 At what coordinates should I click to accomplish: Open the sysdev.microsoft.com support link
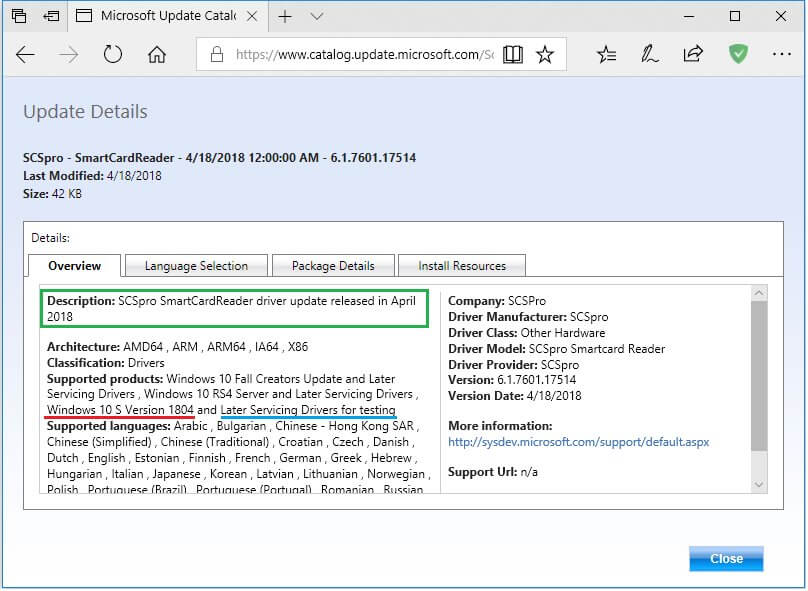point(578,441)
